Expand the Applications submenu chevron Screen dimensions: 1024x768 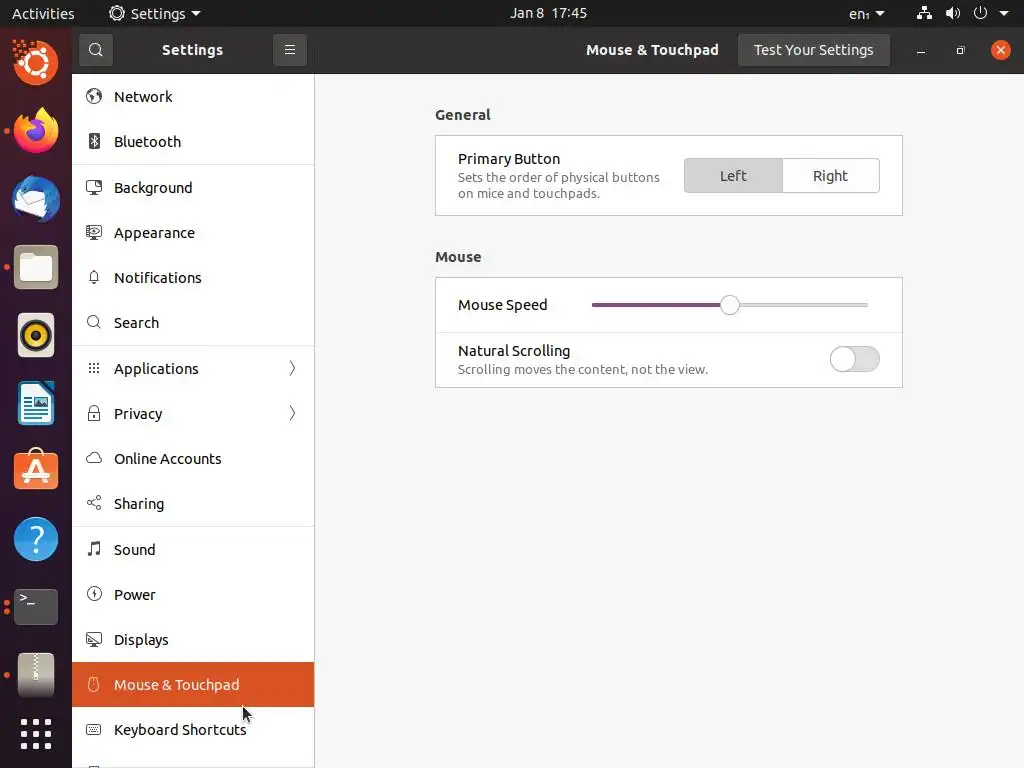(292, 368)
